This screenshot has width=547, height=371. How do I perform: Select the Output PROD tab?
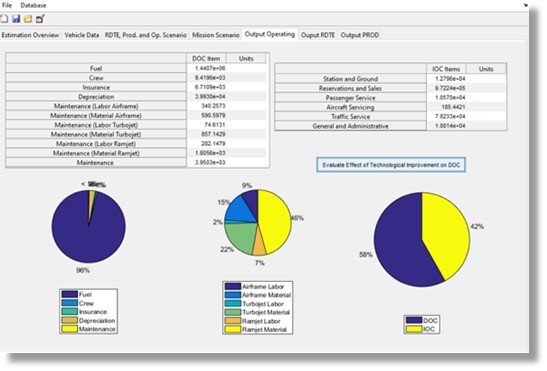tap(360, 35)
